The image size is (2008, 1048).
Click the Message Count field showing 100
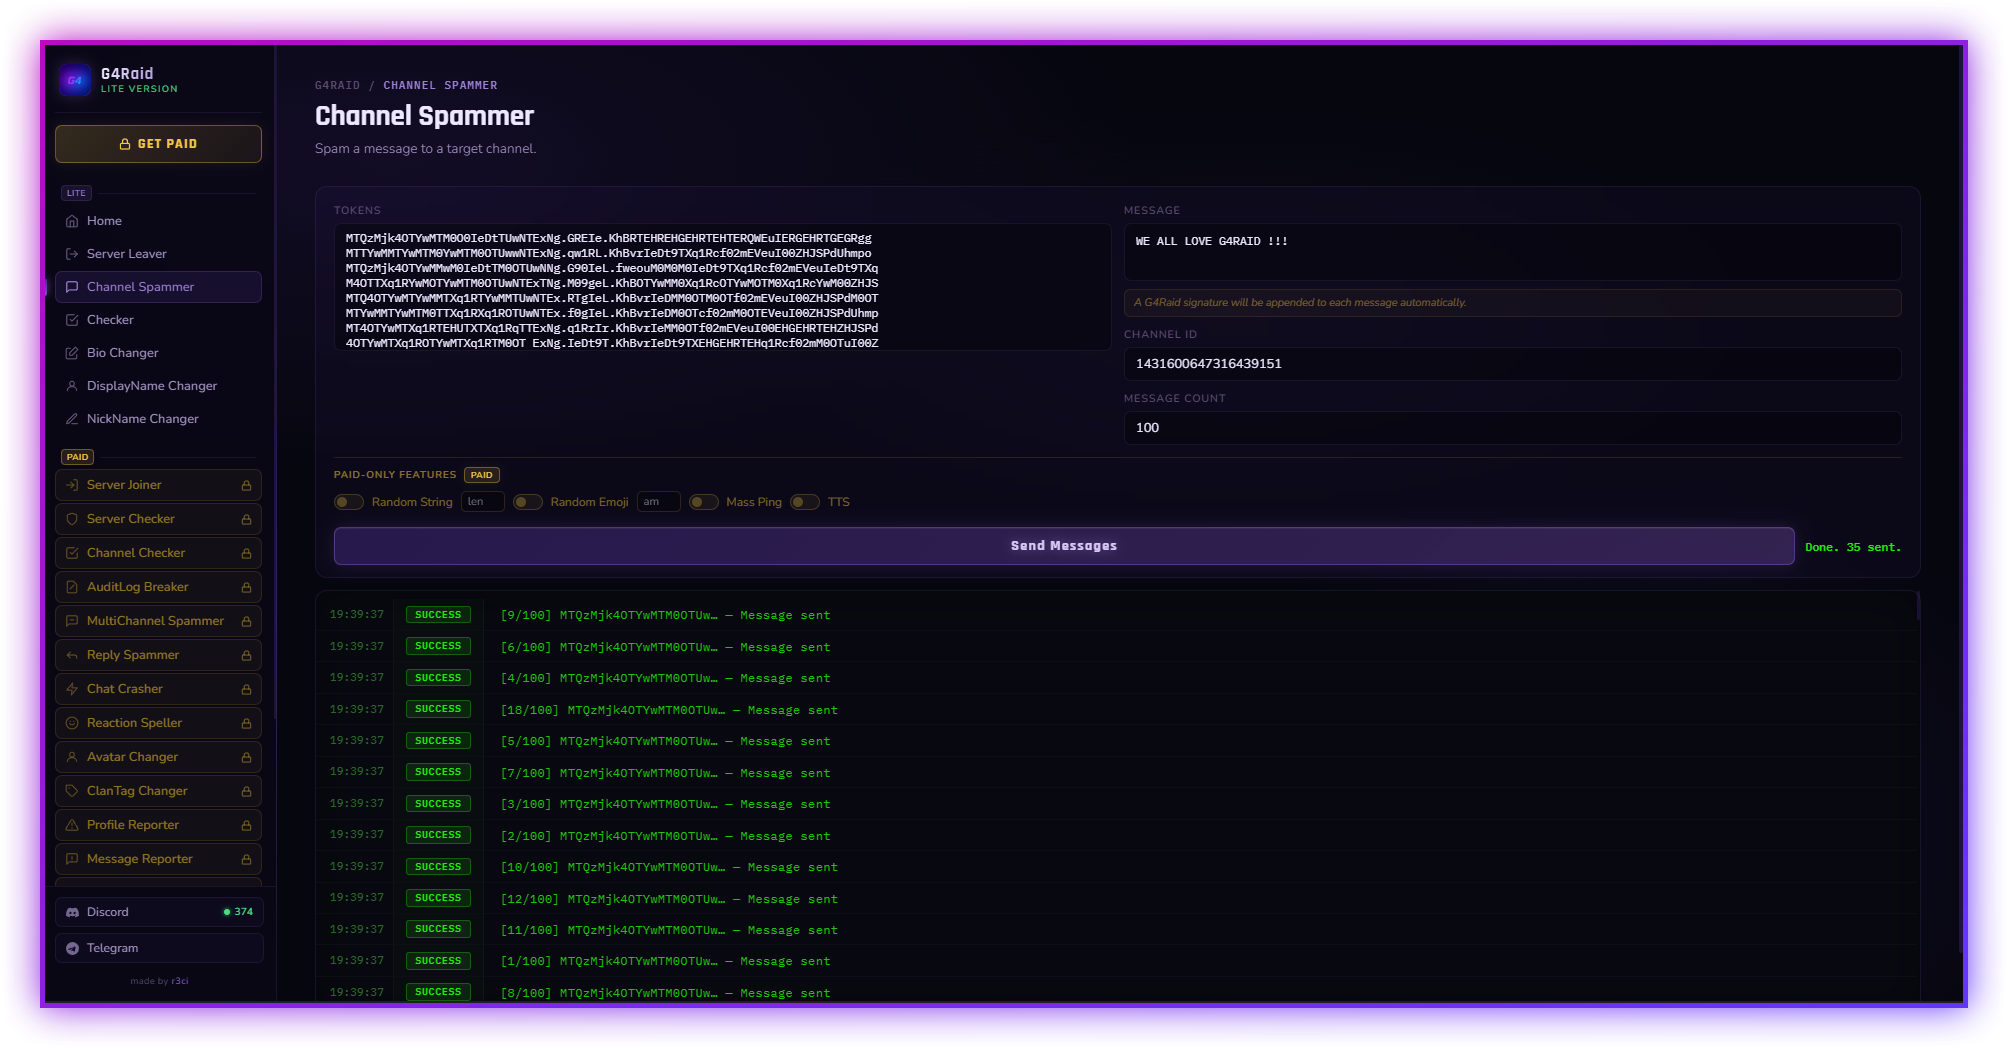pos(1512,428)
